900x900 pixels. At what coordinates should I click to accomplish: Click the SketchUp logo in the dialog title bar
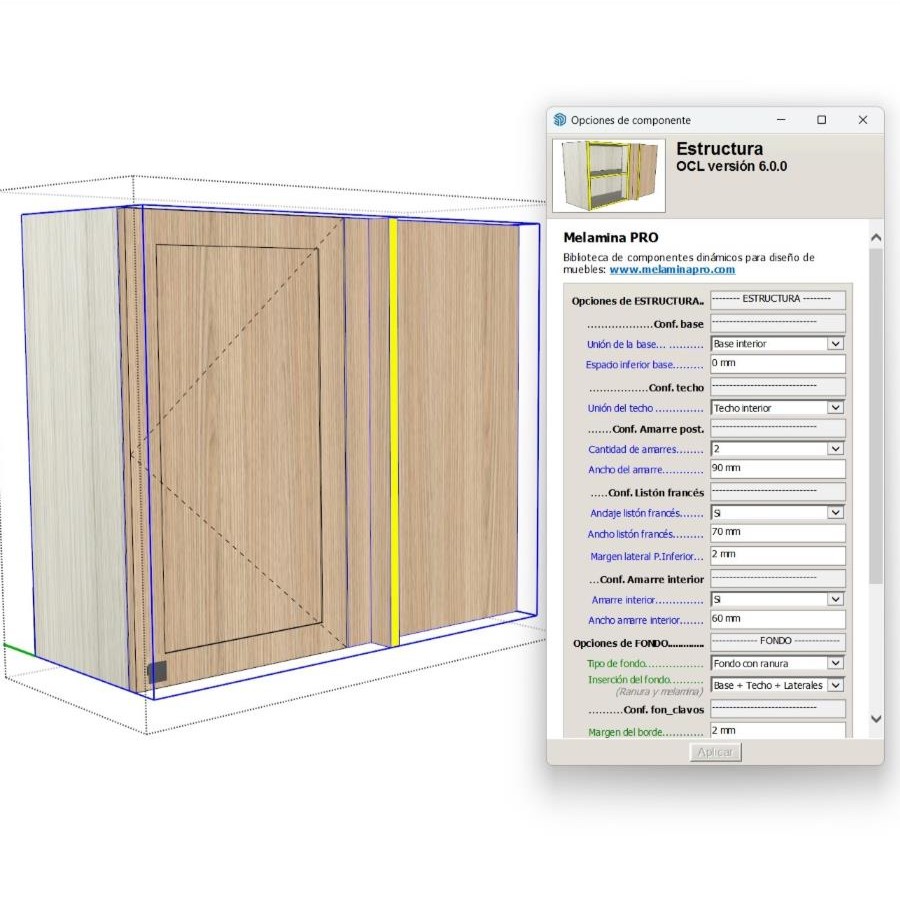click(x=560, y=120)
